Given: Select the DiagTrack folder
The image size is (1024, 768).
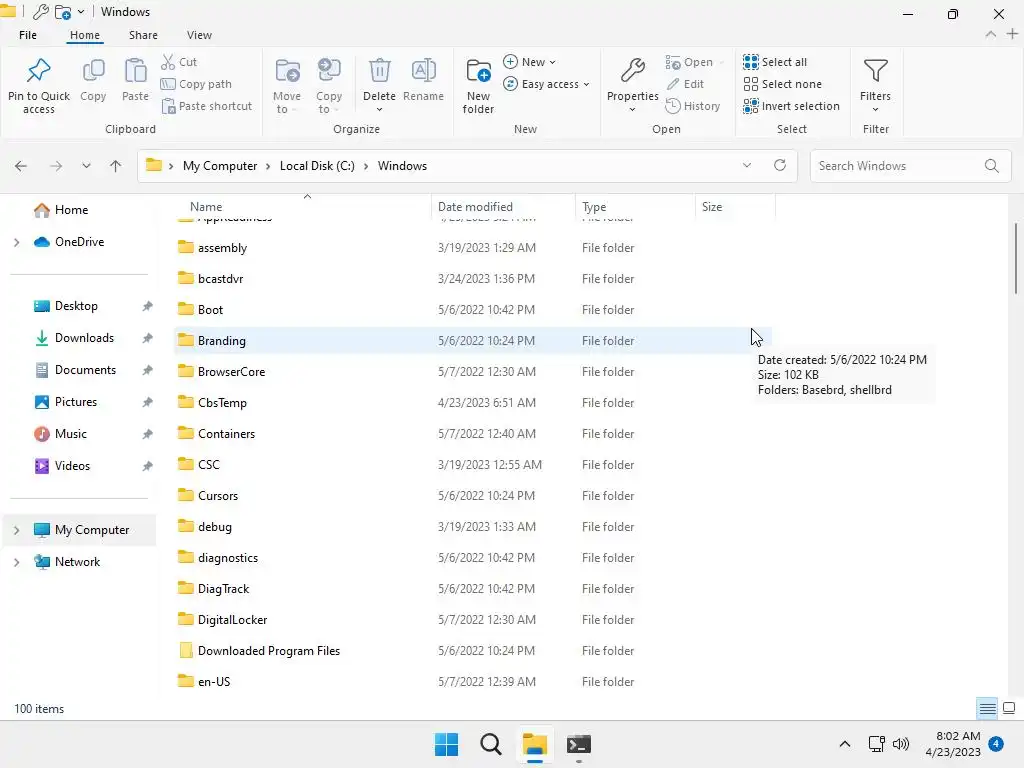Looking at the screenshot, I should (473, 588).
